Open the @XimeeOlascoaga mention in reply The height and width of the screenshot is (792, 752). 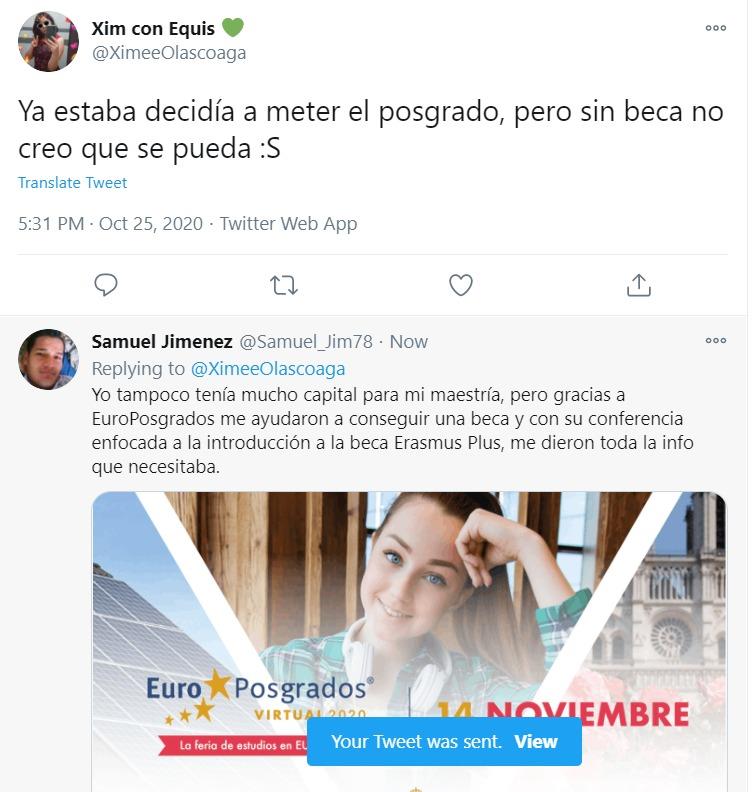point(268,369)
